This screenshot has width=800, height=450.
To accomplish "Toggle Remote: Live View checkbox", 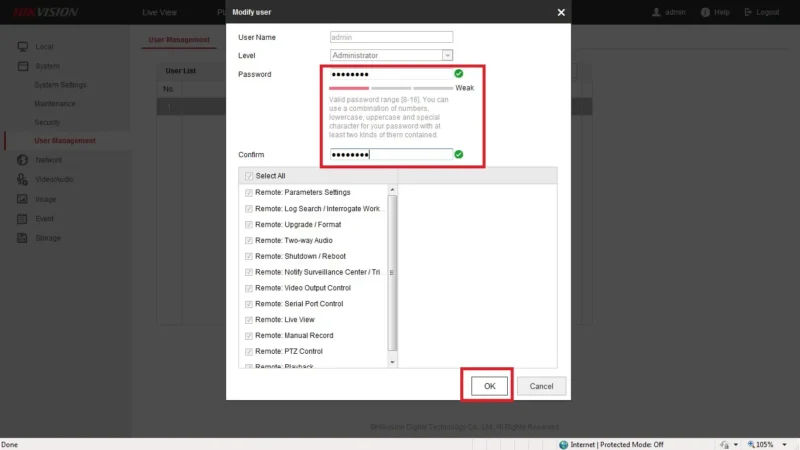I will point(248,320).
